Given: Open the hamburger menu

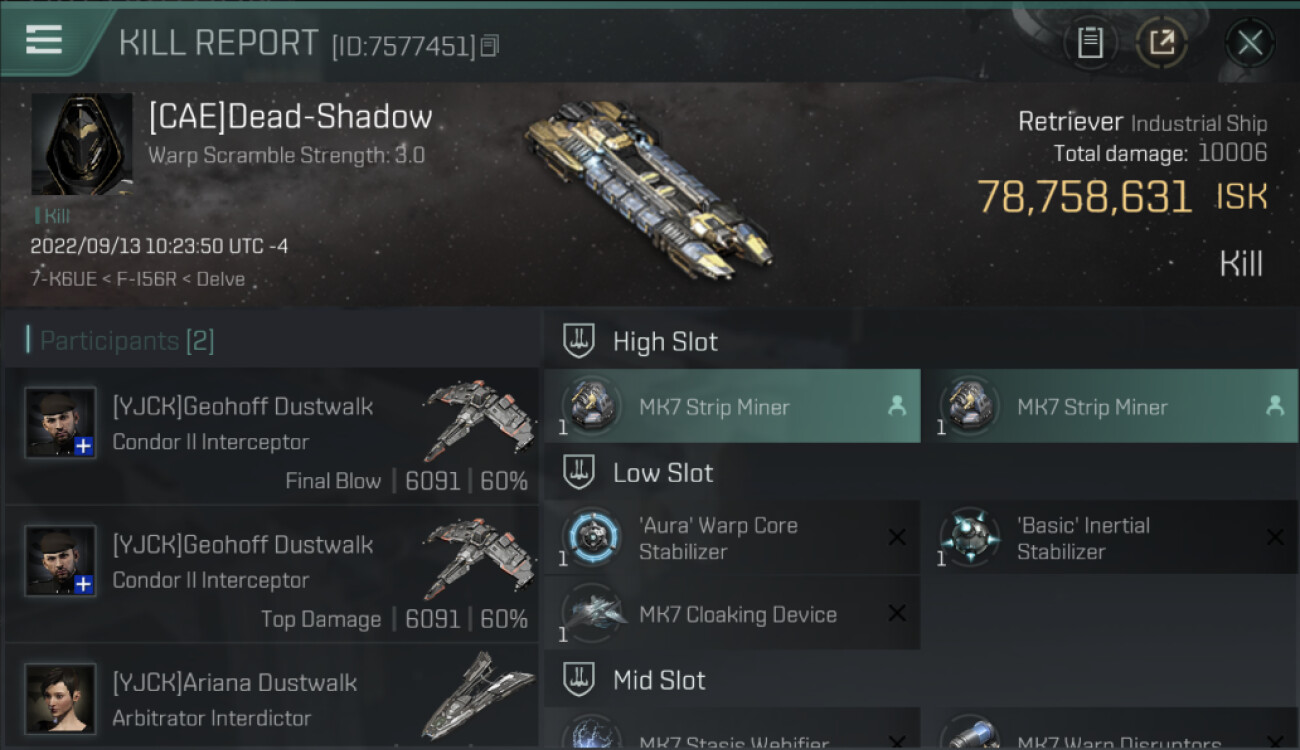Looking at the screenshot, I should pyautogui.click(x=43, y=41).
